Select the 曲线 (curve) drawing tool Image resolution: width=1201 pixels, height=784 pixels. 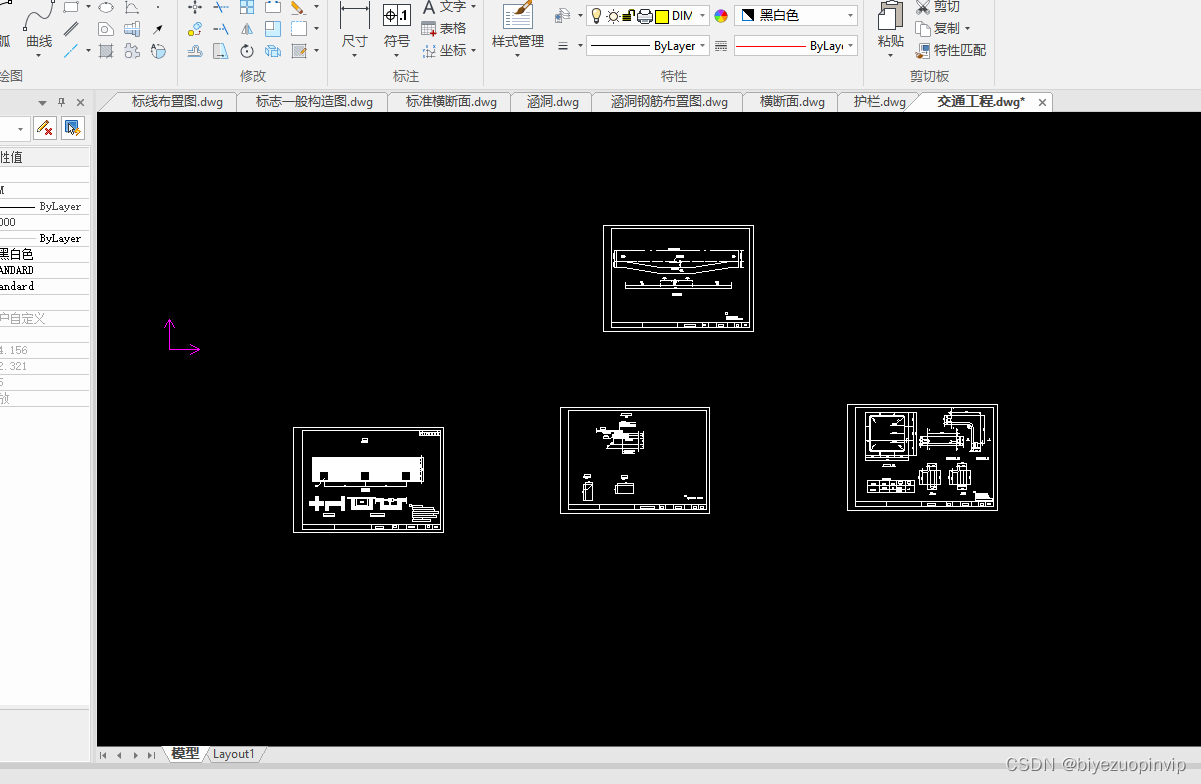pyautogui.click(x=38, y=27)
